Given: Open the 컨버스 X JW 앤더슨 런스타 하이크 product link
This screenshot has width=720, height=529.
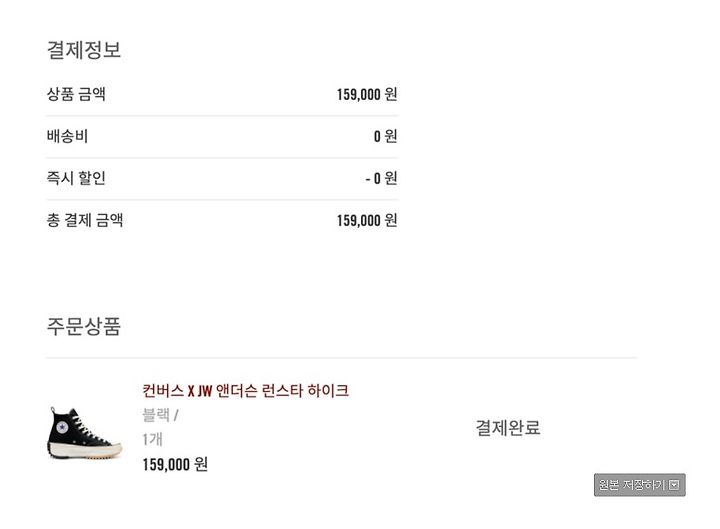Looking at the screenshot, I should tap(245, 391).
